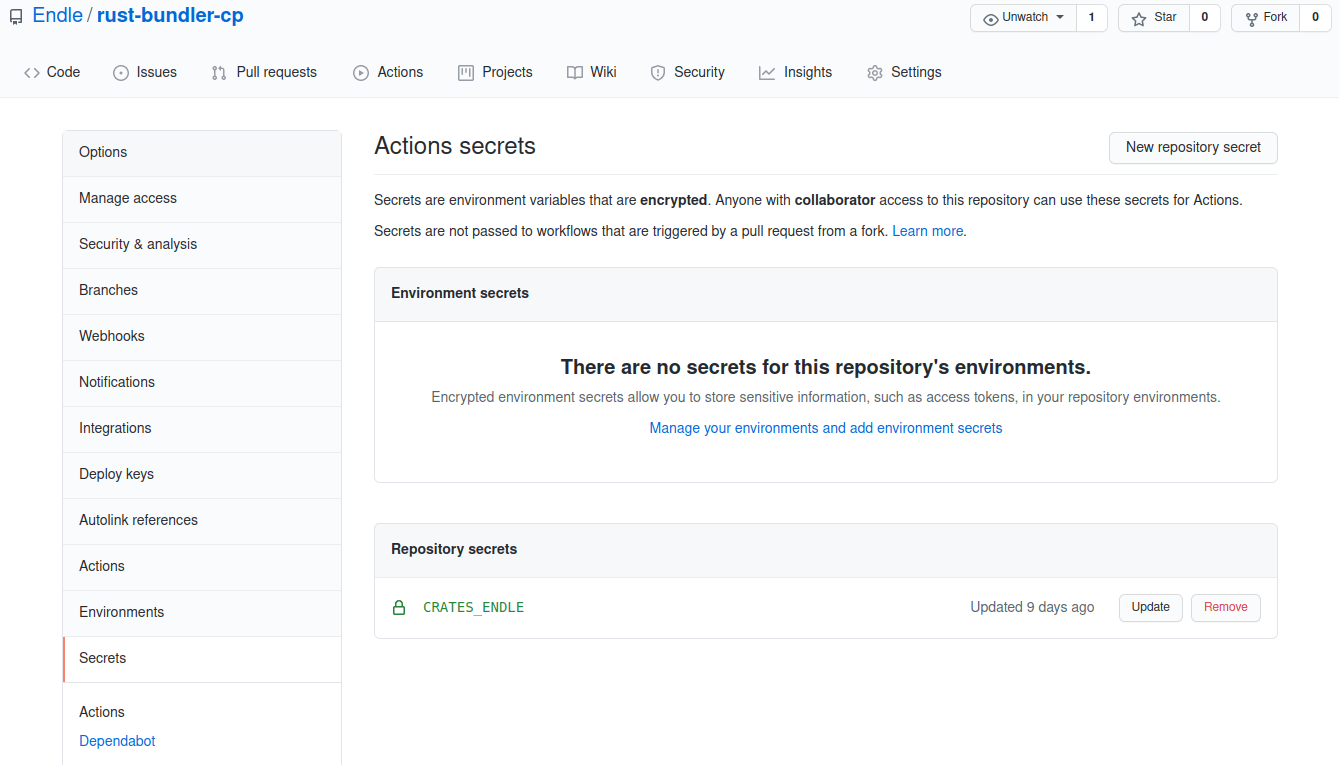1339x765 pixels.
Task: Click the repository book icon beside Endle
Action: click(x=16, y=17)
